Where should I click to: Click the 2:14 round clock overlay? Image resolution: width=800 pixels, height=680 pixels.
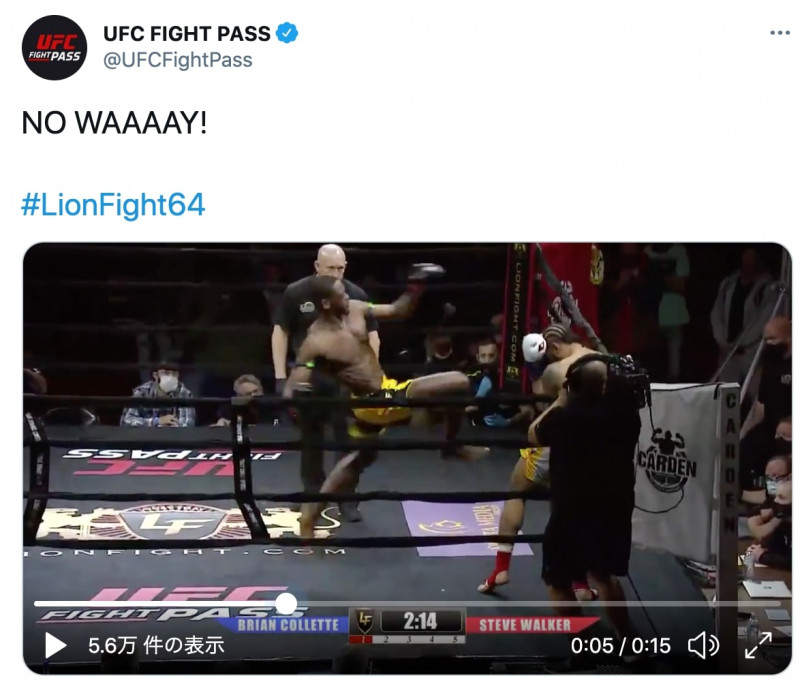(420, 621)
